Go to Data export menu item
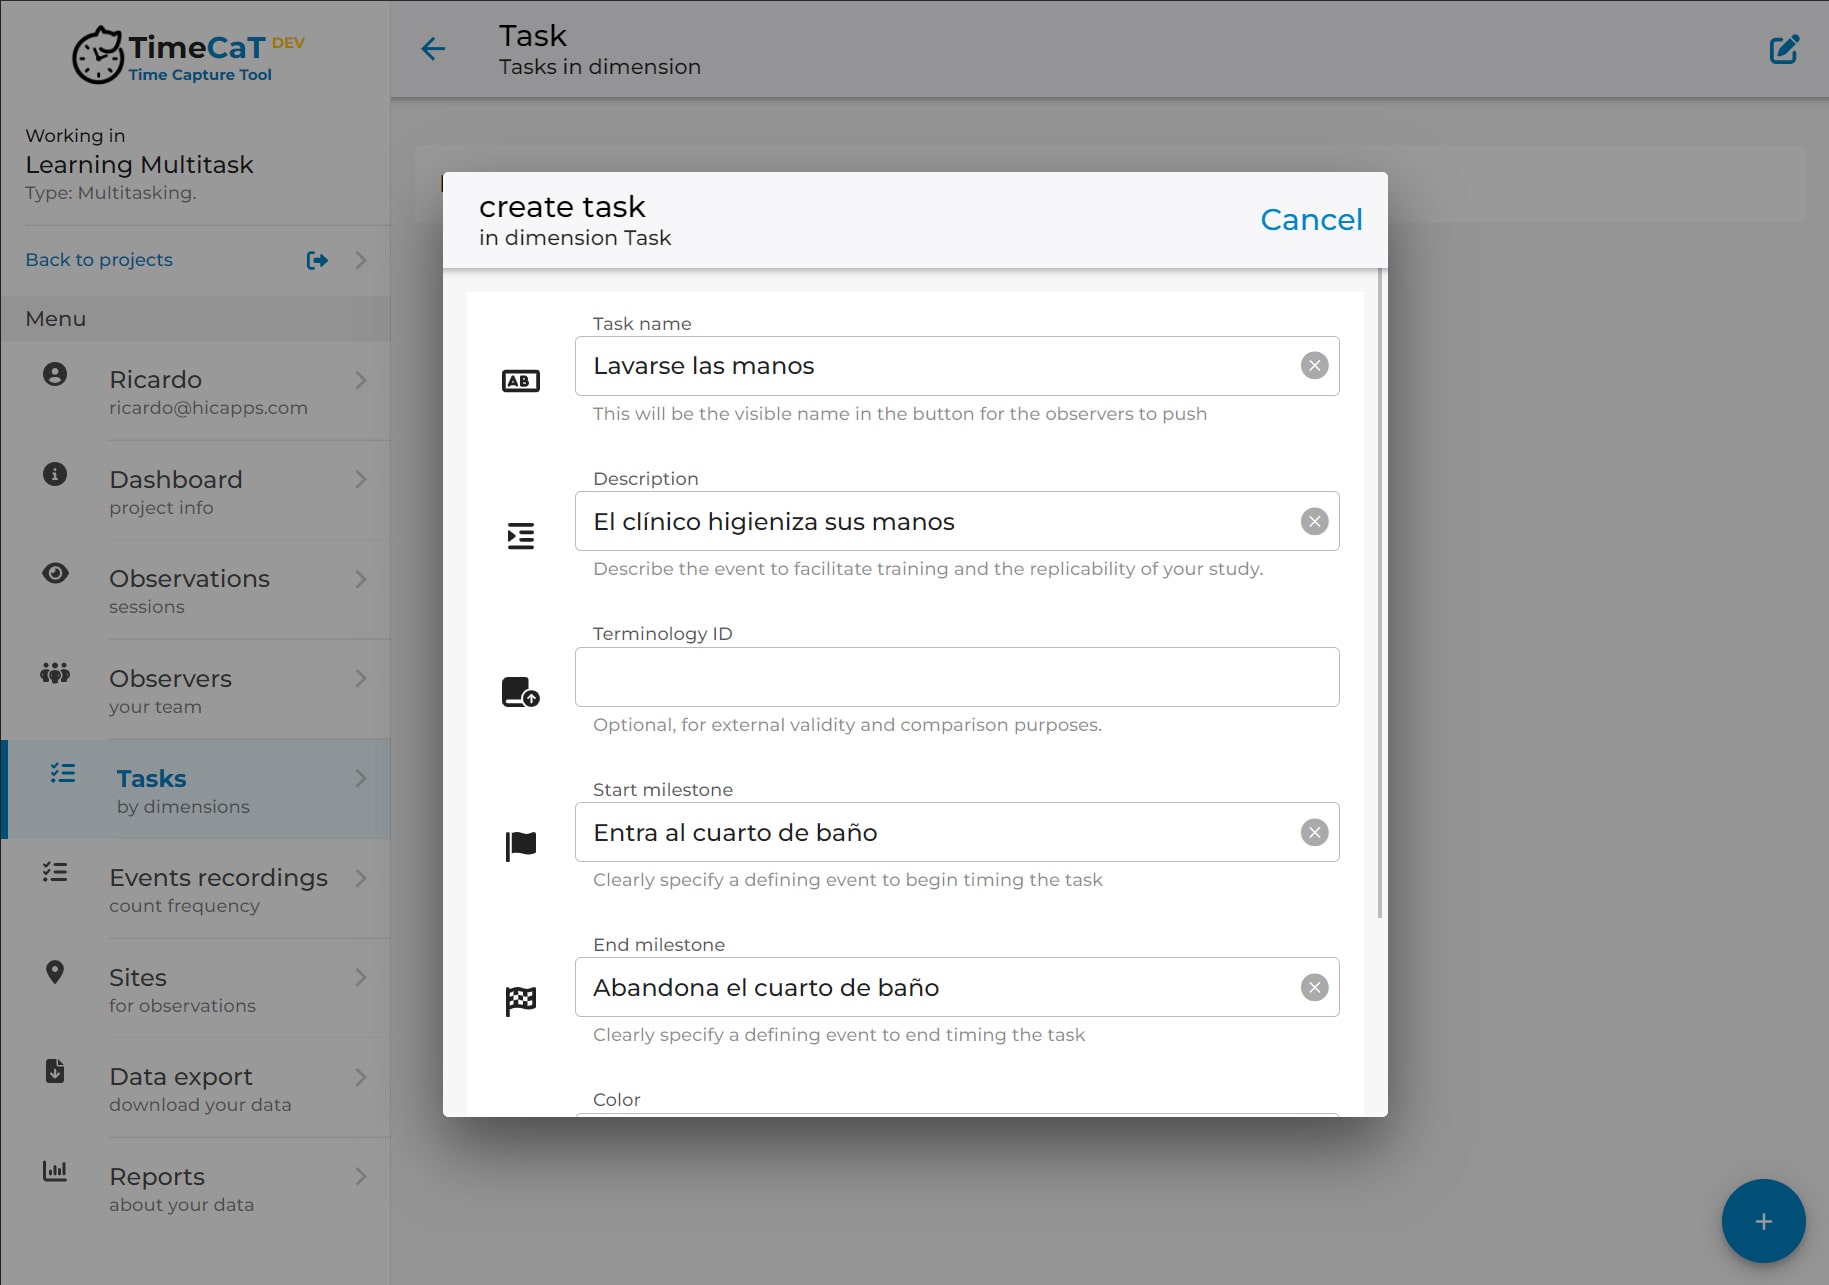This screenshot has height=1285, width=1829. [181, 1088]
